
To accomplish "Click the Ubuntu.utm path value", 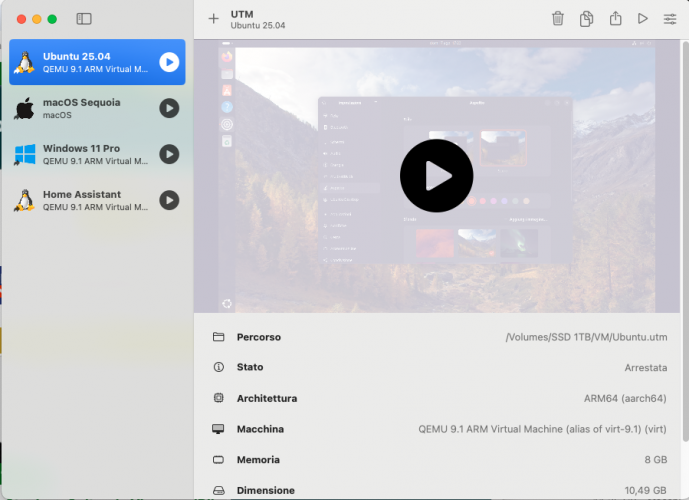I will coord(586,338).
